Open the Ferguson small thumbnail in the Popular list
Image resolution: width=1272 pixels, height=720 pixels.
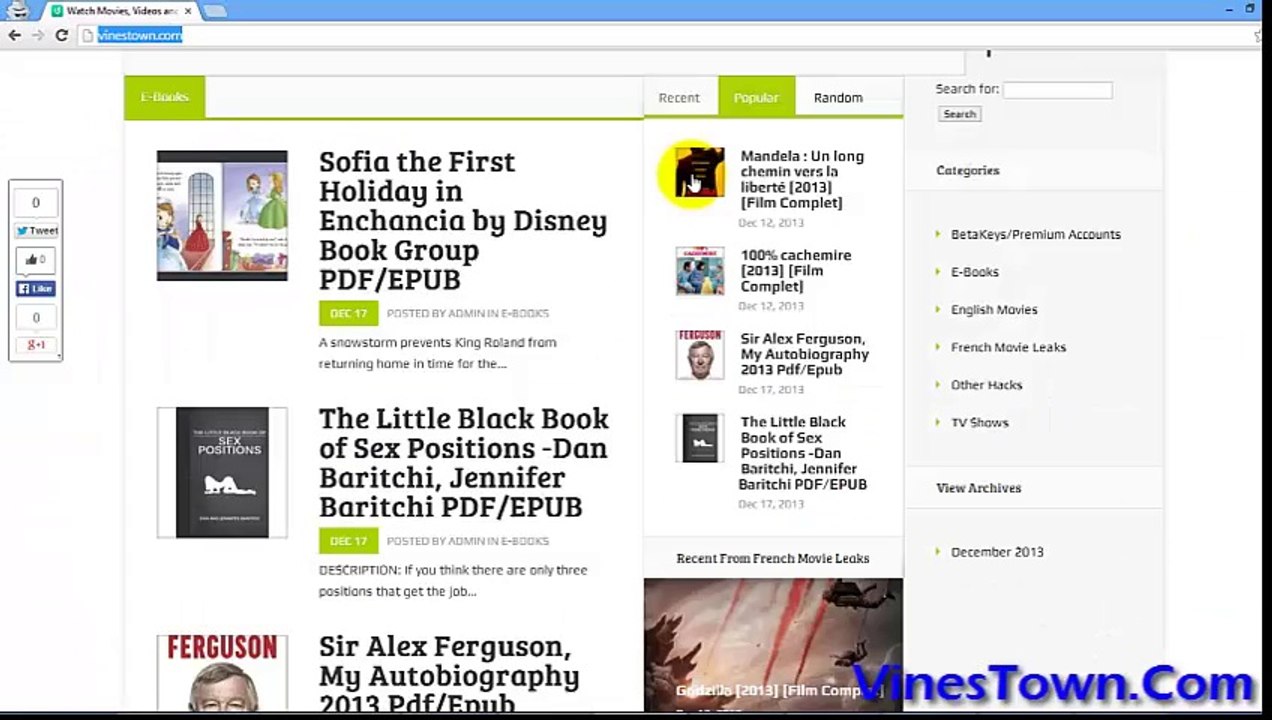(x=699, y=355)
